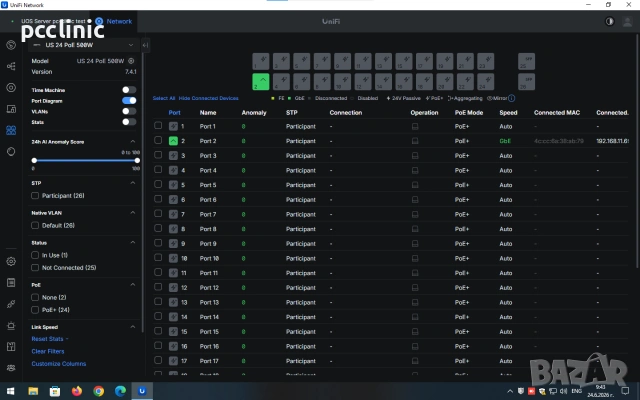
Task: Open the Client Devices icon in sidebar
Action: (11, 109)
